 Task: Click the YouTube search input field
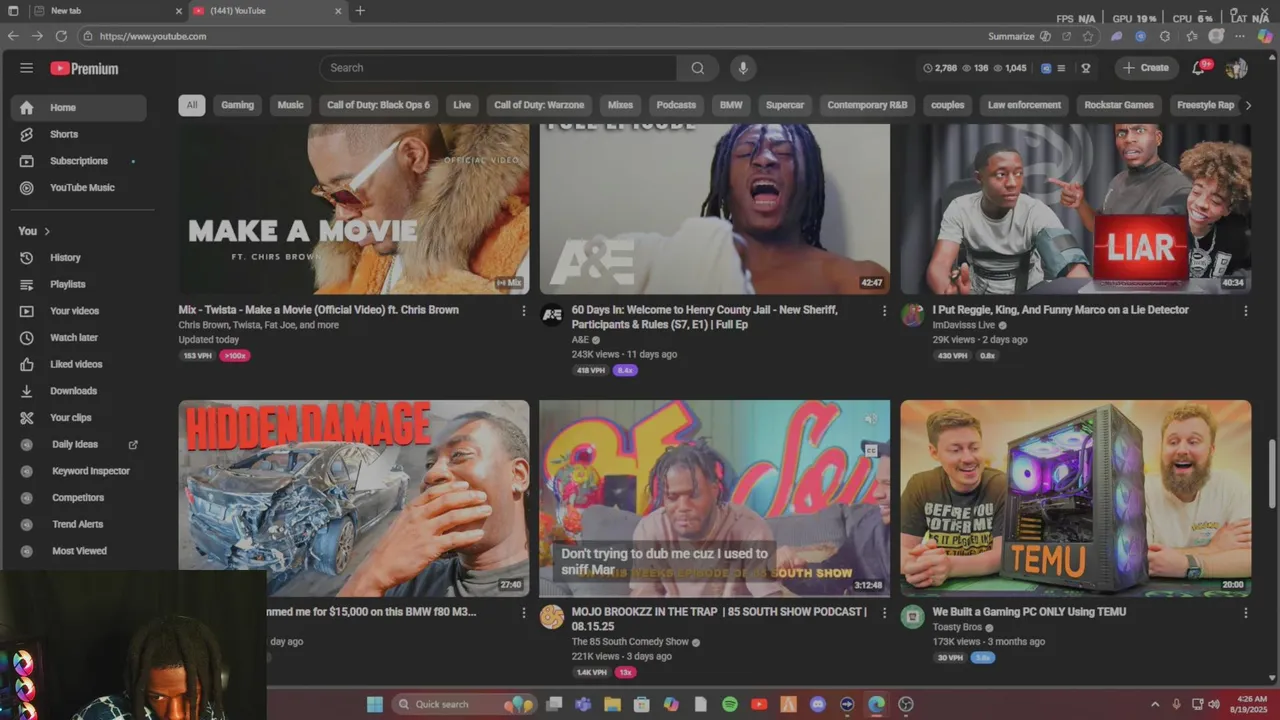pos(498,68)
